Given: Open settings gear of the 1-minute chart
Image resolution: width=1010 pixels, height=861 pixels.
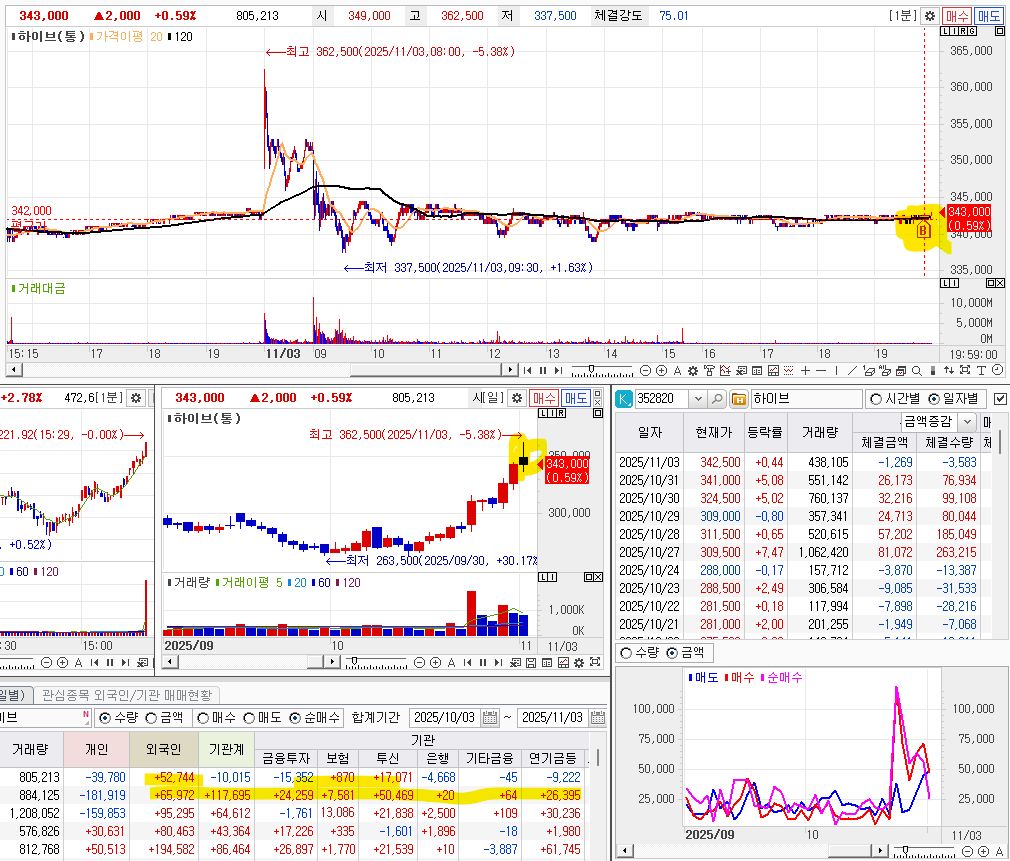Looking at the screenshot, I should point(929,16).
